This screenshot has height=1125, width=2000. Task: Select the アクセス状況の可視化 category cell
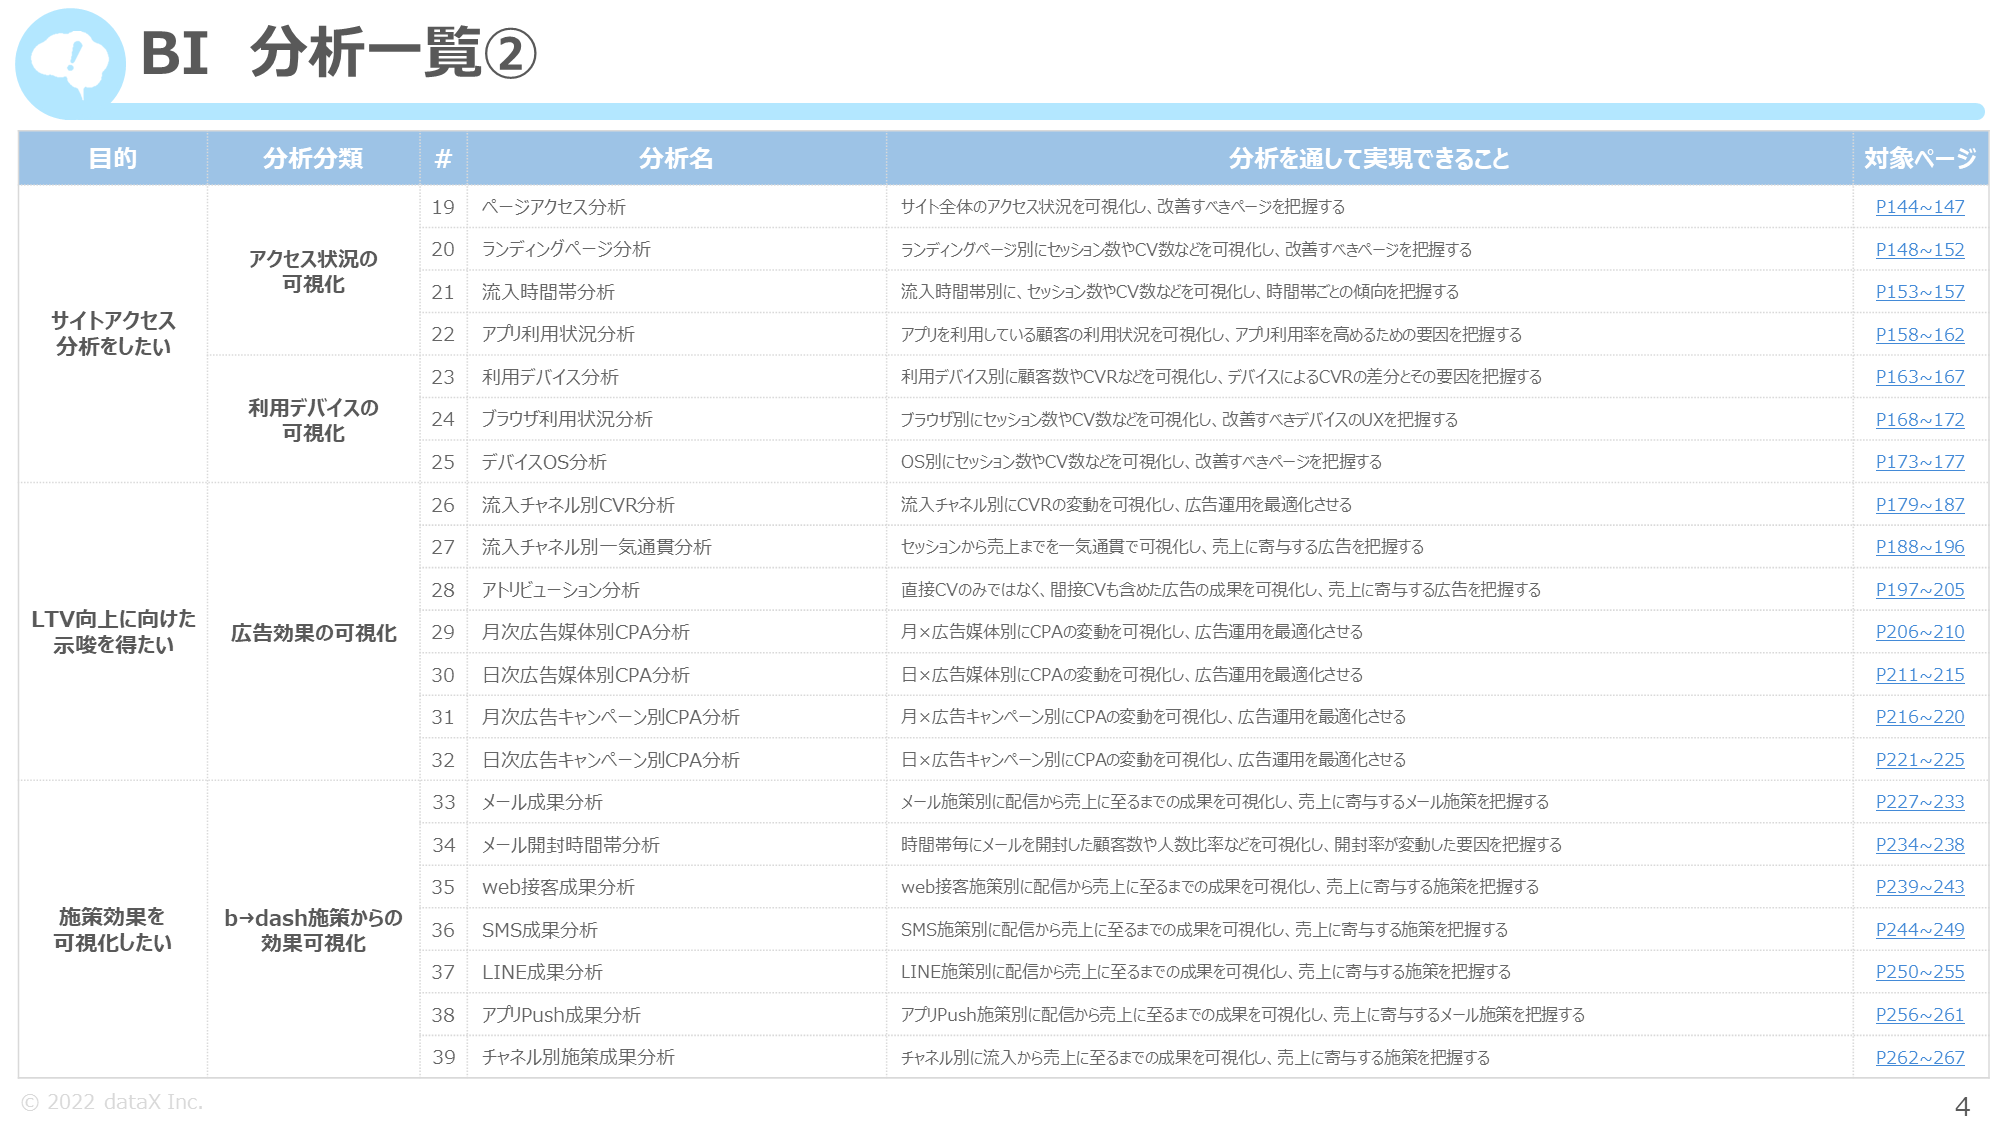tap(313, 271)
